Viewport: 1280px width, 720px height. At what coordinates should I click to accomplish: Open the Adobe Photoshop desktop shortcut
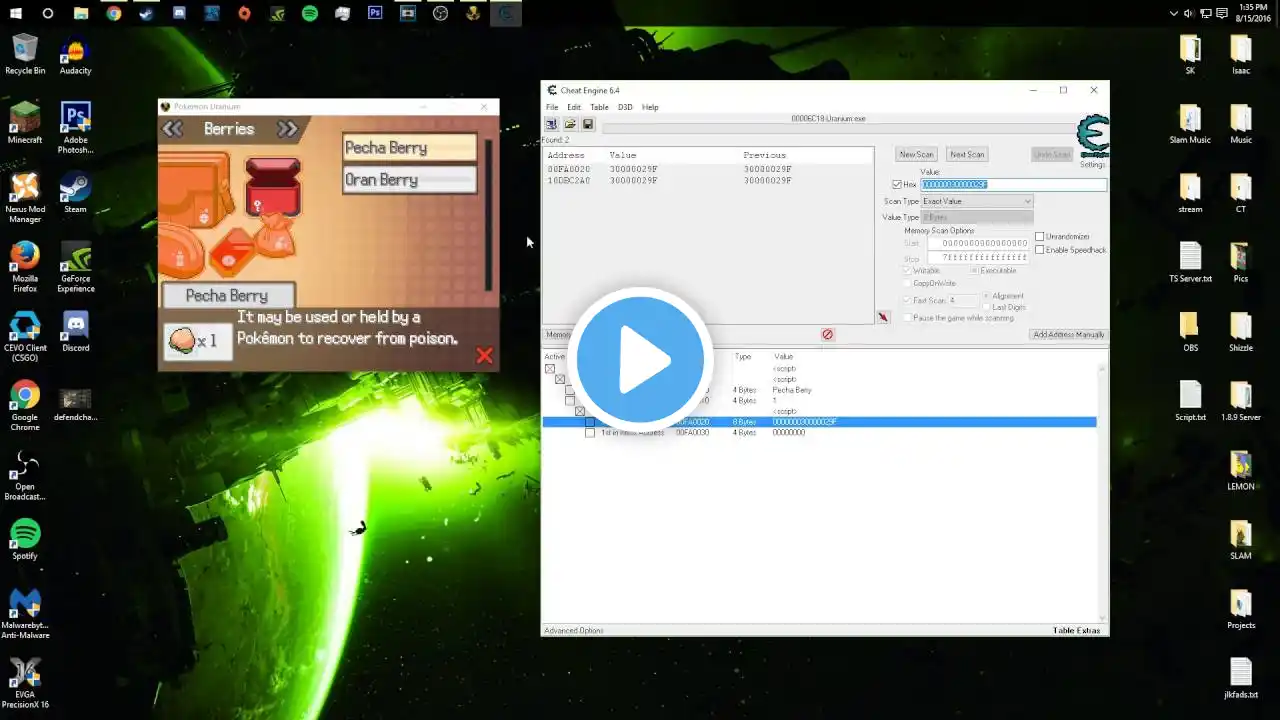pos(76,128)
